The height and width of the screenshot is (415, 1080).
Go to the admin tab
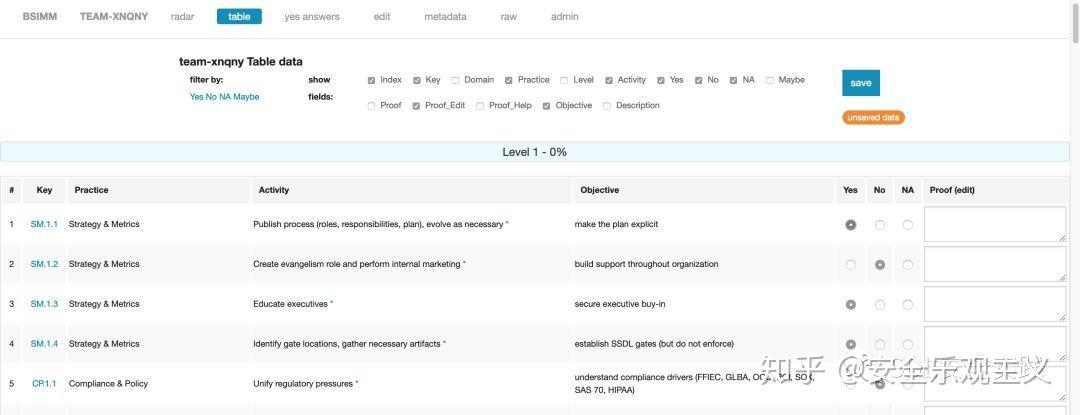(564, 17)
